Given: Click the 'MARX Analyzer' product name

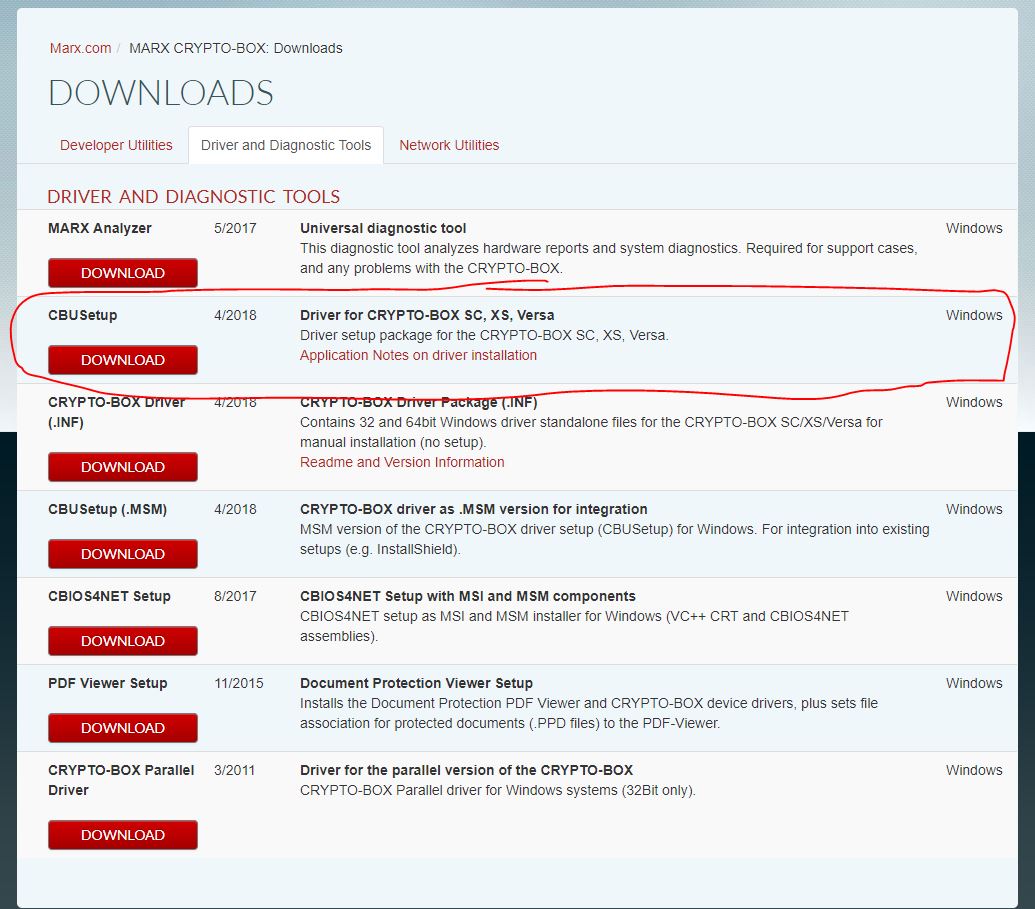Looking at the screenshot, I should coord(100,228).
